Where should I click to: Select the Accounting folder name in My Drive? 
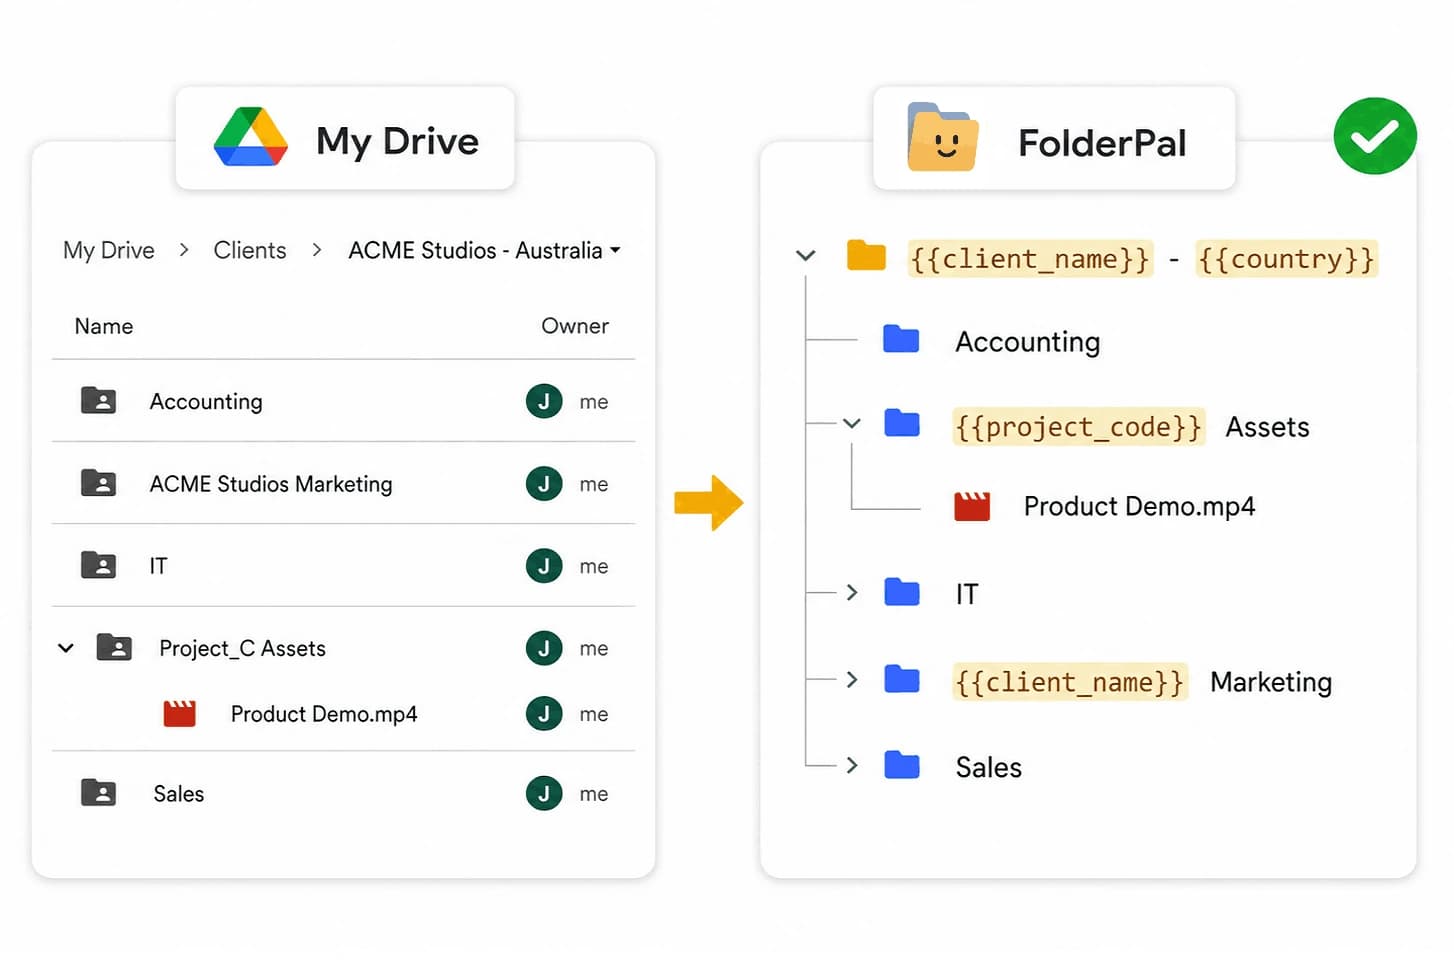206,401
